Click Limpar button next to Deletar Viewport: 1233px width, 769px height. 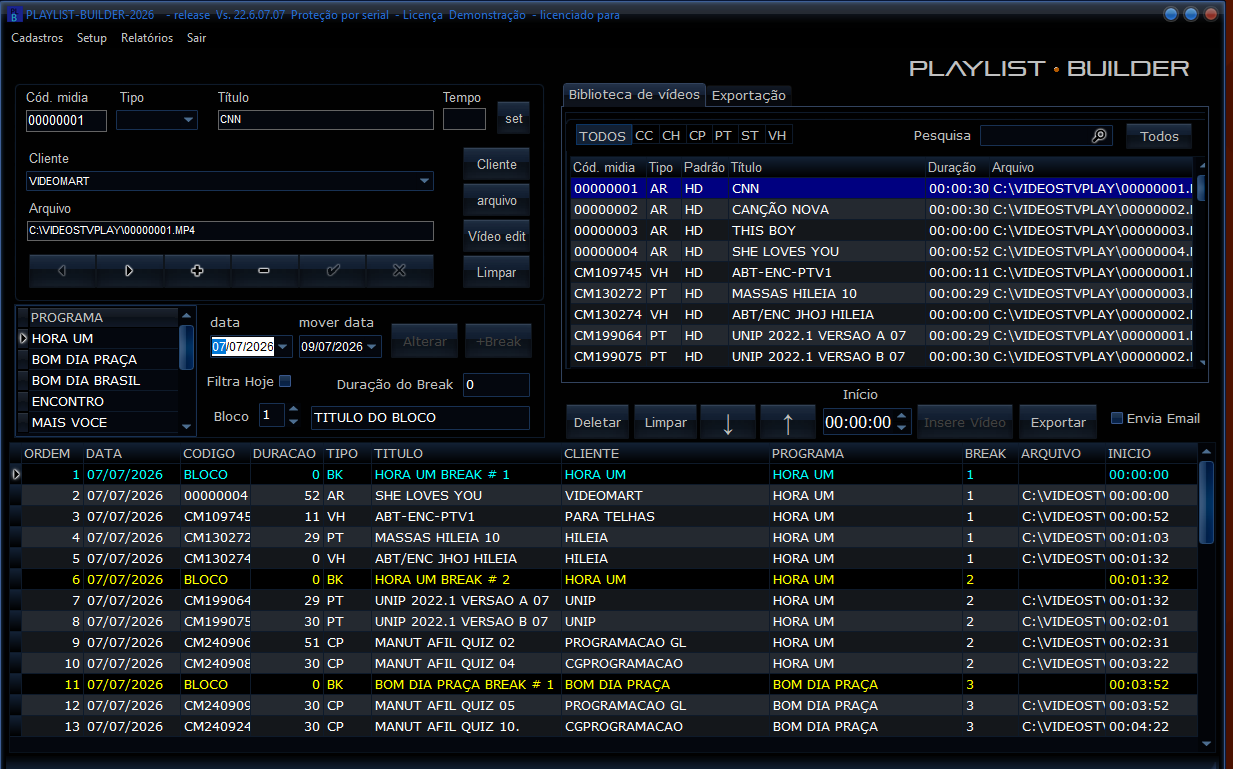click(x=665, y=422)
